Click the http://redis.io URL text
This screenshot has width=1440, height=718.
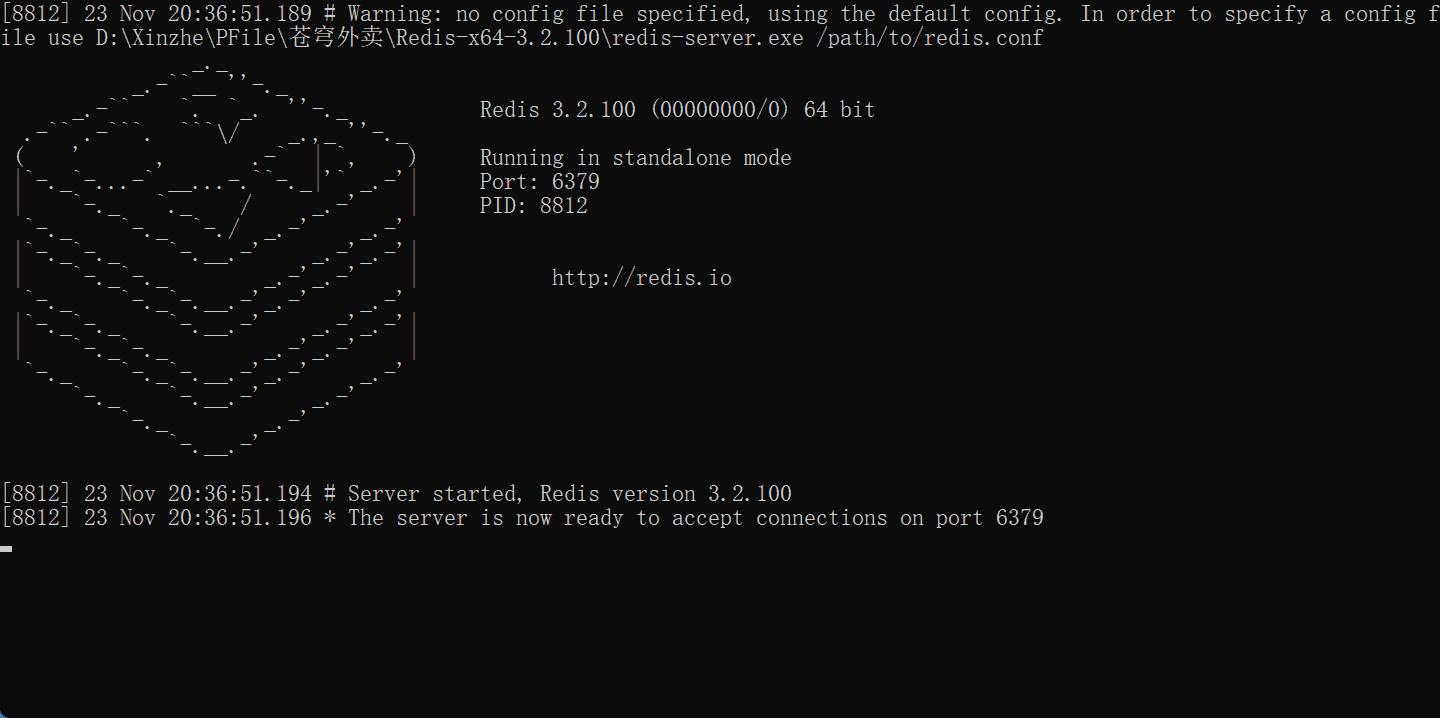(x=641, y=278)
